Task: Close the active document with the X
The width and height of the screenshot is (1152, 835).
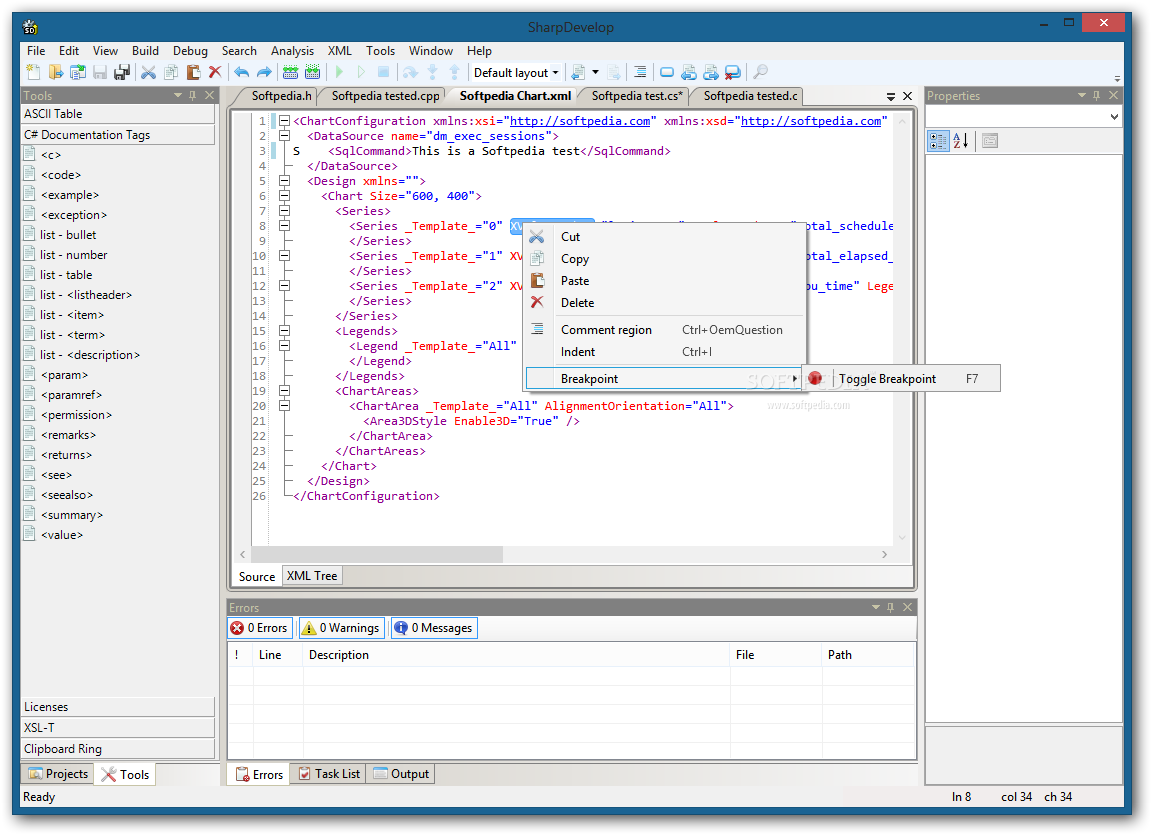Action: (907, 96)
